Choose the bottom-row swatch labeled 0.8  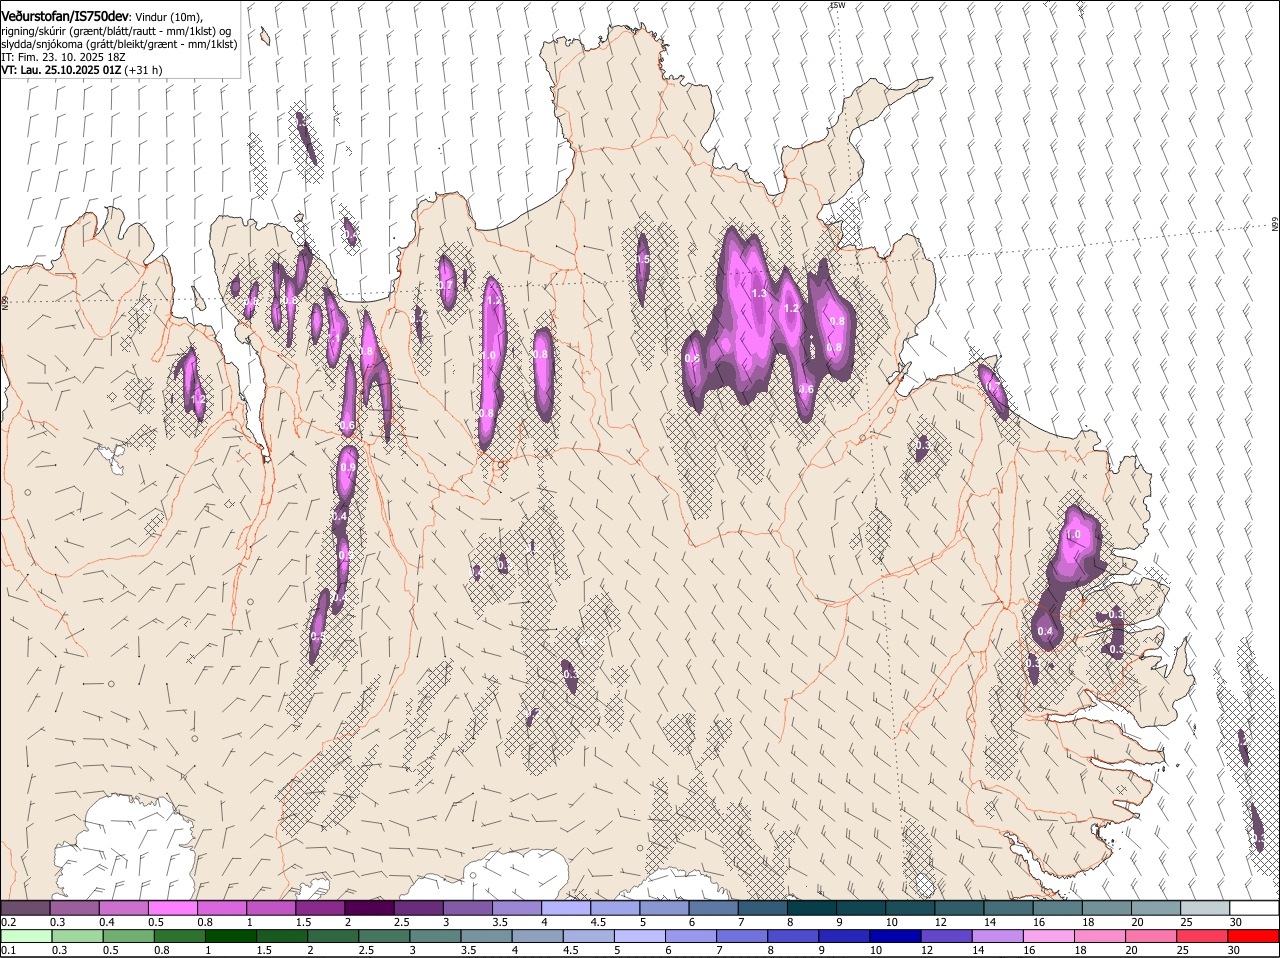click(180, 936)
